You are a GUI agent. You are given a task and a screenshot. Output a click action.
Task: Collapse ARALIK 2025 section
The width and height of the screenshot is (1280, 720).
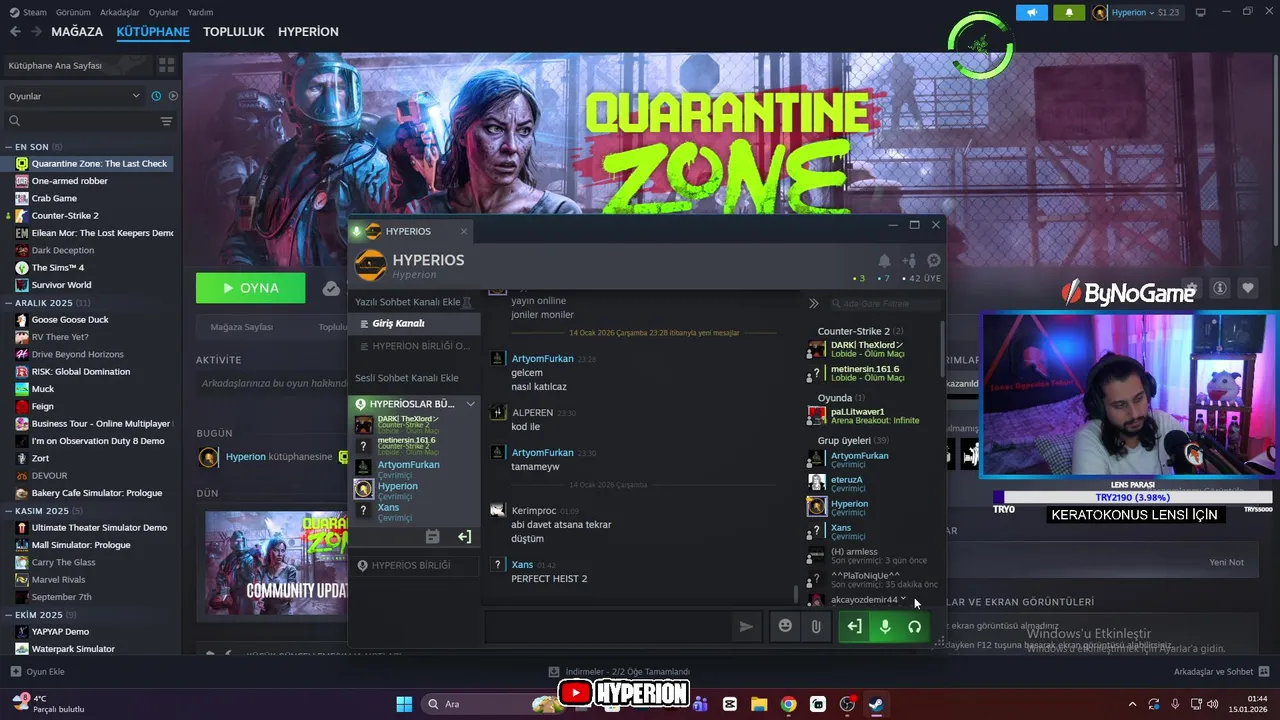[x=47, y=303]
